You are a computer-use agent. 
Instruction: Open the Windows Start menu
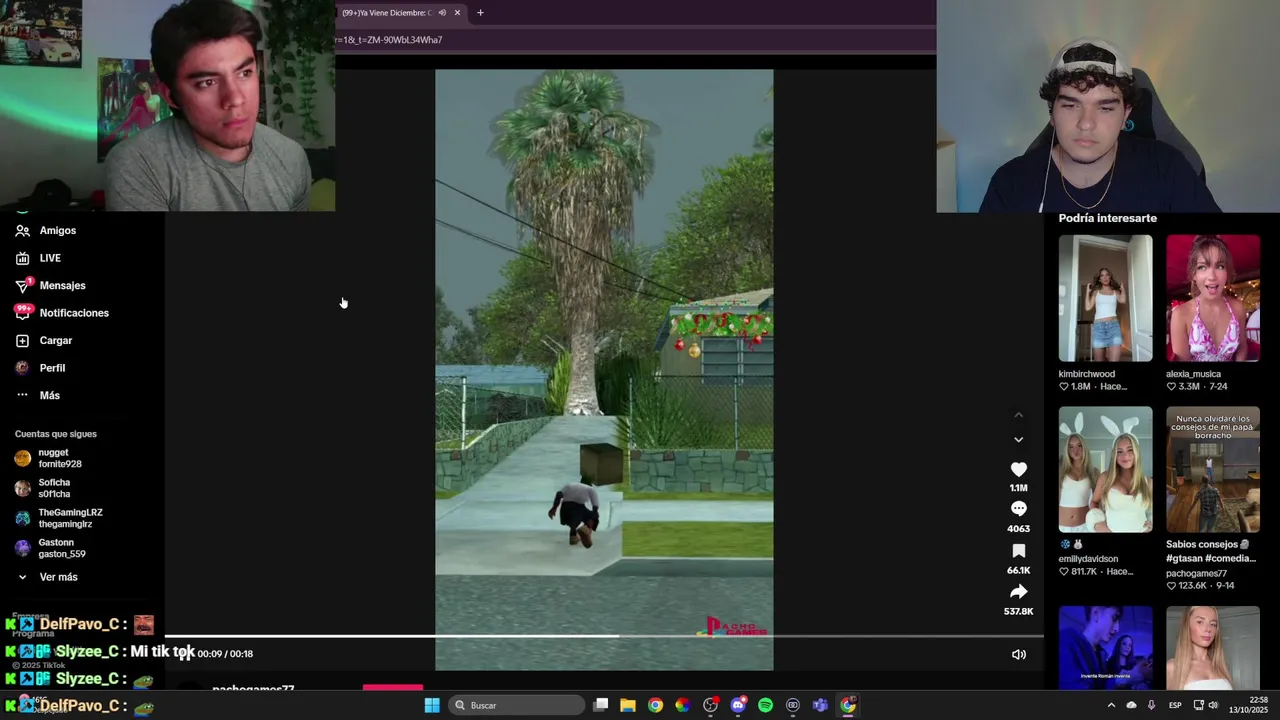pyautogui.click(x=431, y=705)
